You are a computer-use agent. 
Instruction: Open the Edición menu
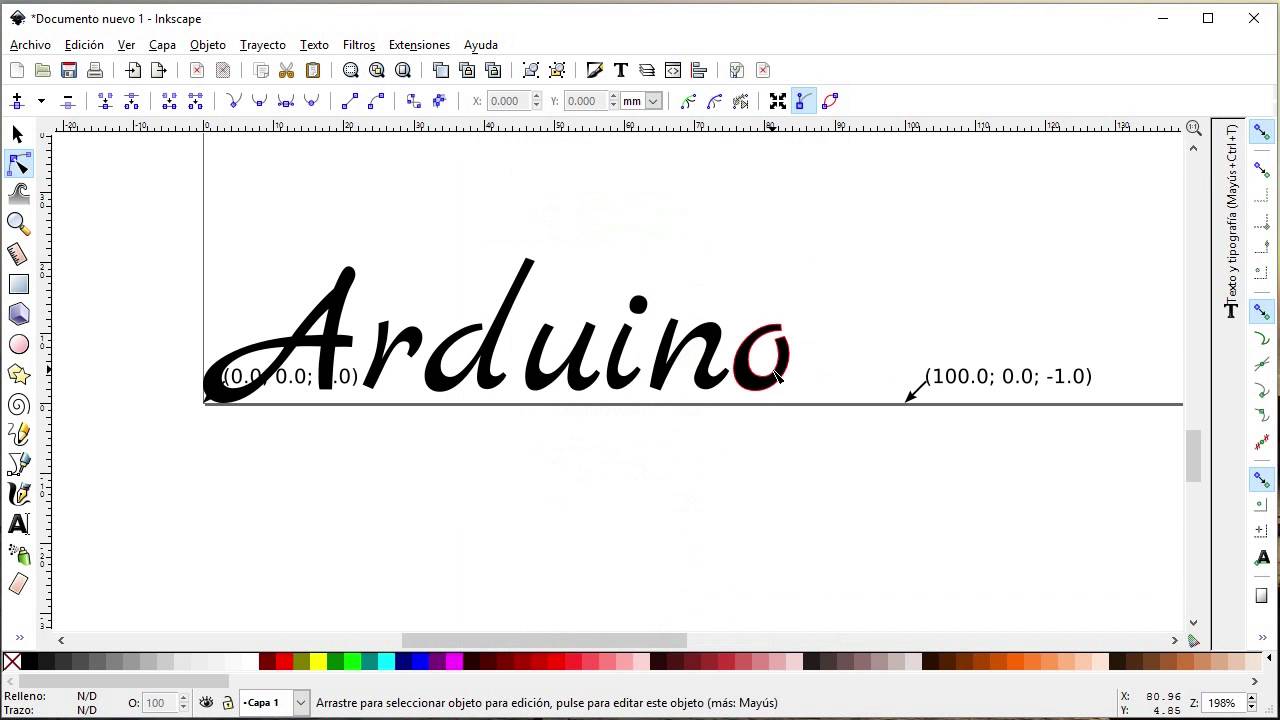coord(84,45)
